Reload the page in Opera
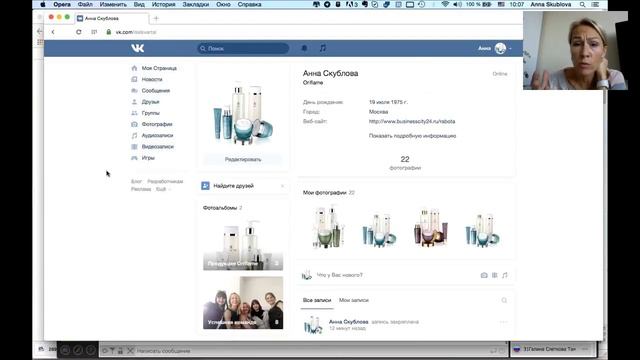This screenshot has height=360, width=640. tap(78, 32)
